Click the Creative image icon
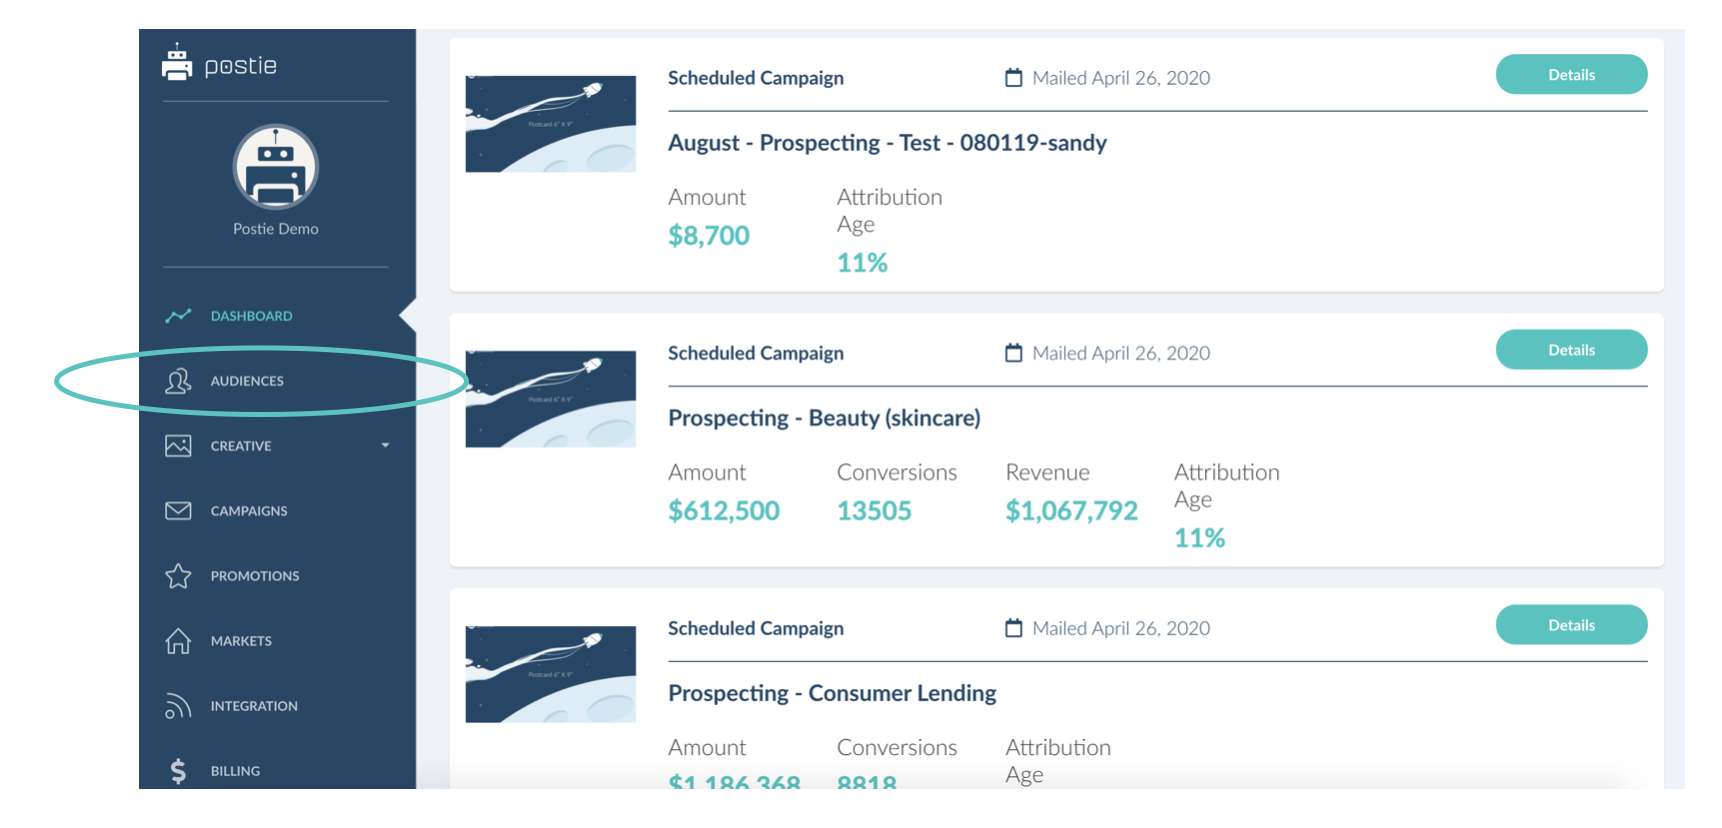1722x828 pixels. tap(178, 446)
